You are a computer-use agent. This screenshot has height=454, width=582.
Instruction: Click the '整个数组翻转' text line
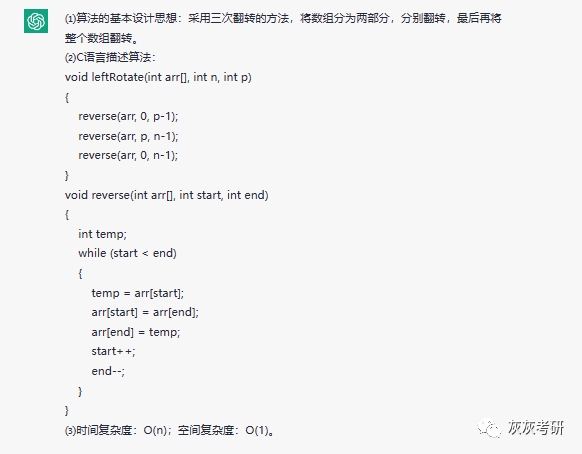(99, 38)
